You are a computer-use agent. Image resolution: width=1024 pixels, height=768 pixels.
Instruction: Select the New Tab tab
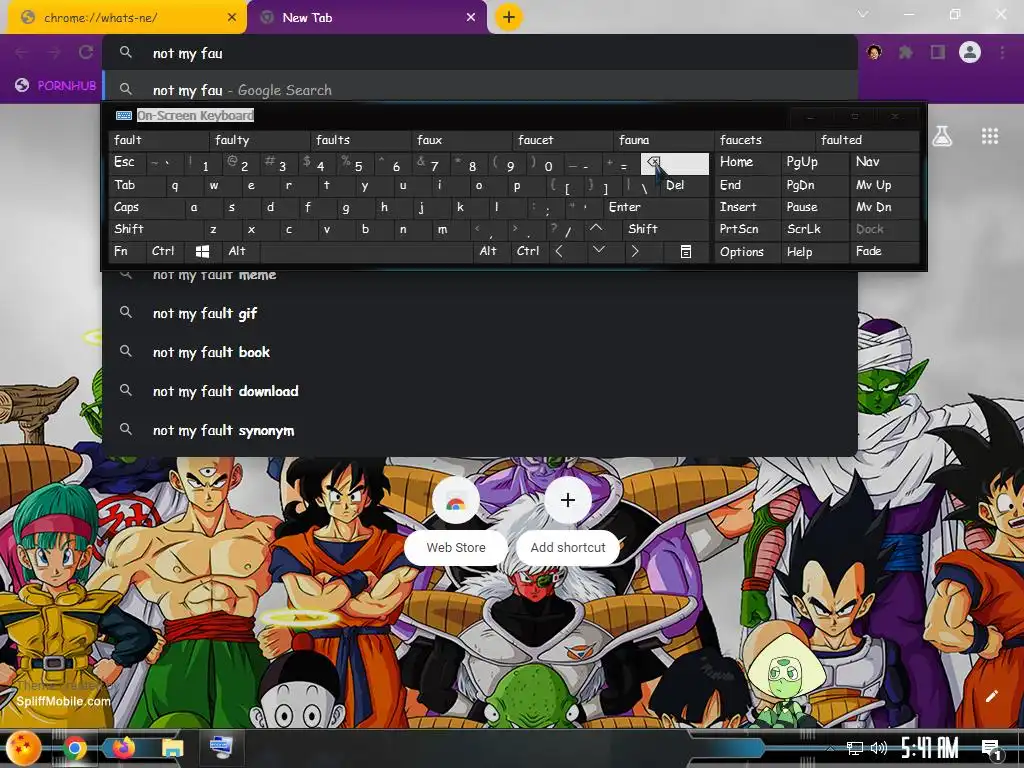[367, 18]
